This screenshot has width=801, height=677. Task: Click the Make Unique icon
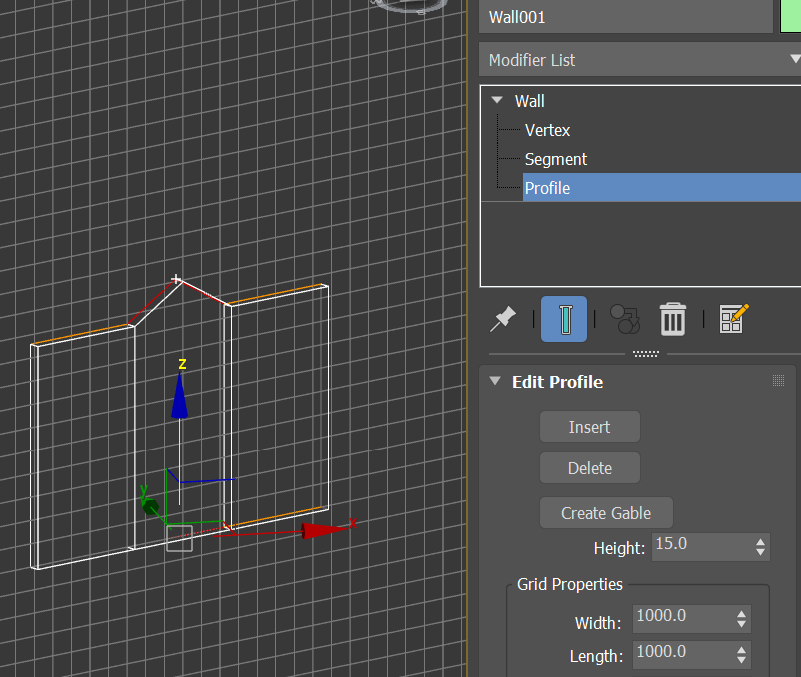[x=623, y=318]
